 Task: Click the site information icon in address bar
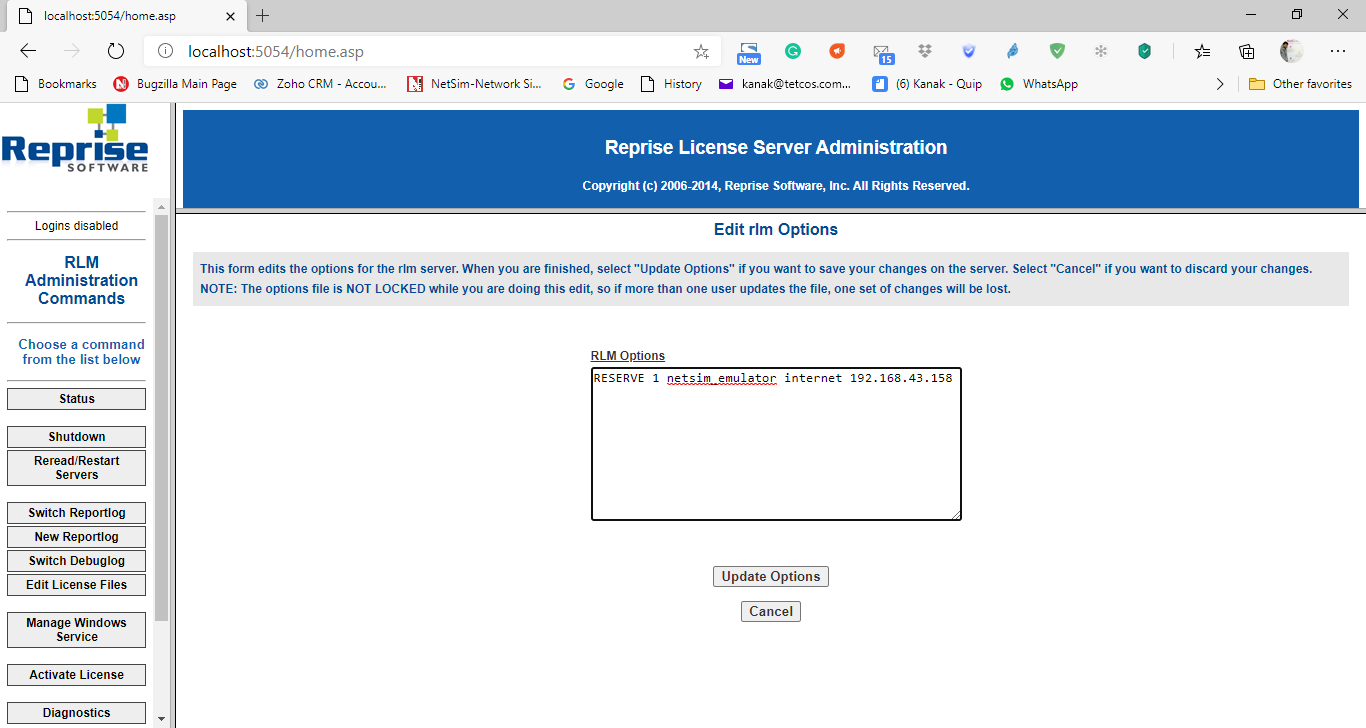(167, 51)
